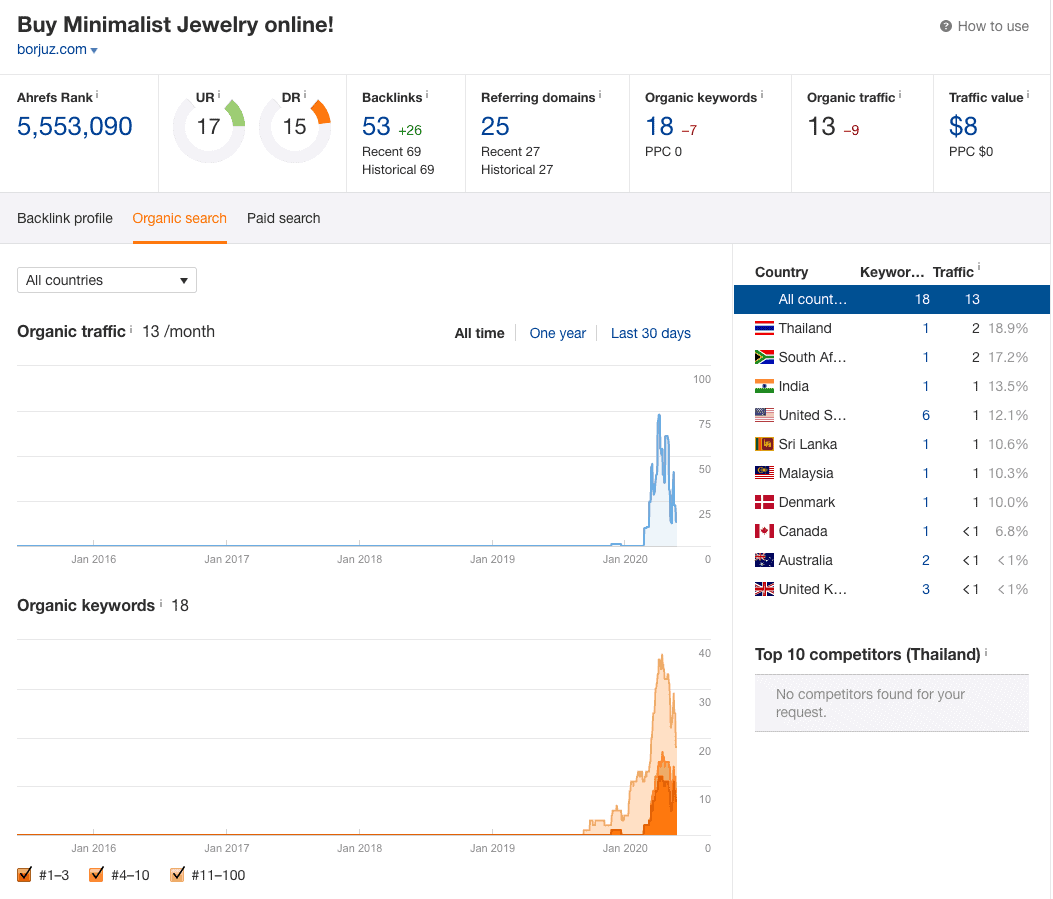Click the How to use help icon
Image resolution: width=1053 pixels, height=899 pixels.
946,26
